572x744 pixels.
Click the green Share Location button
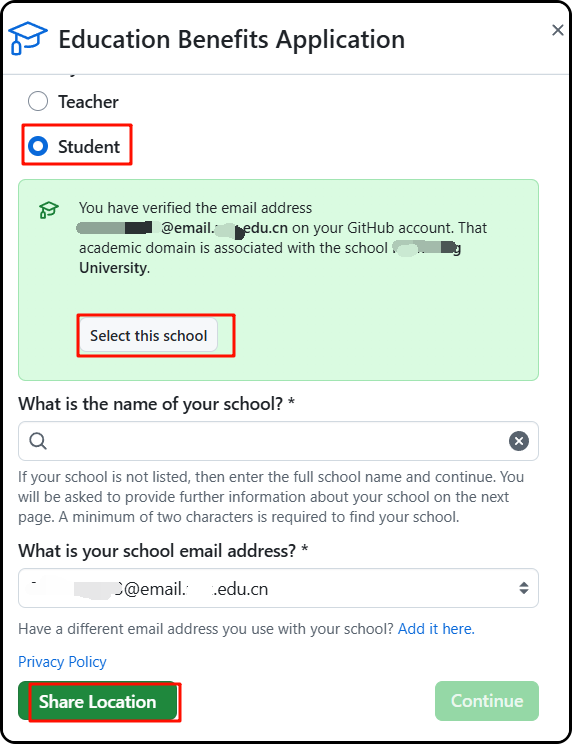point(98,701)
